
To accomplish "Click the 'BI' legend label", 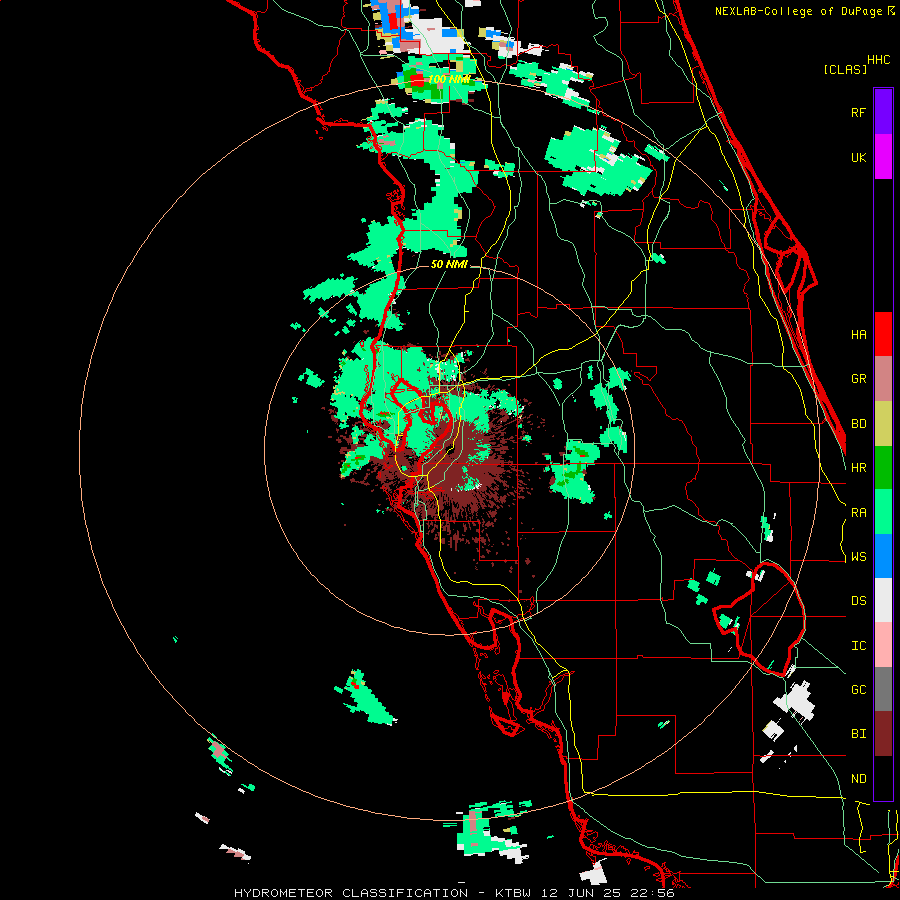I will click(x=858, y=734).
